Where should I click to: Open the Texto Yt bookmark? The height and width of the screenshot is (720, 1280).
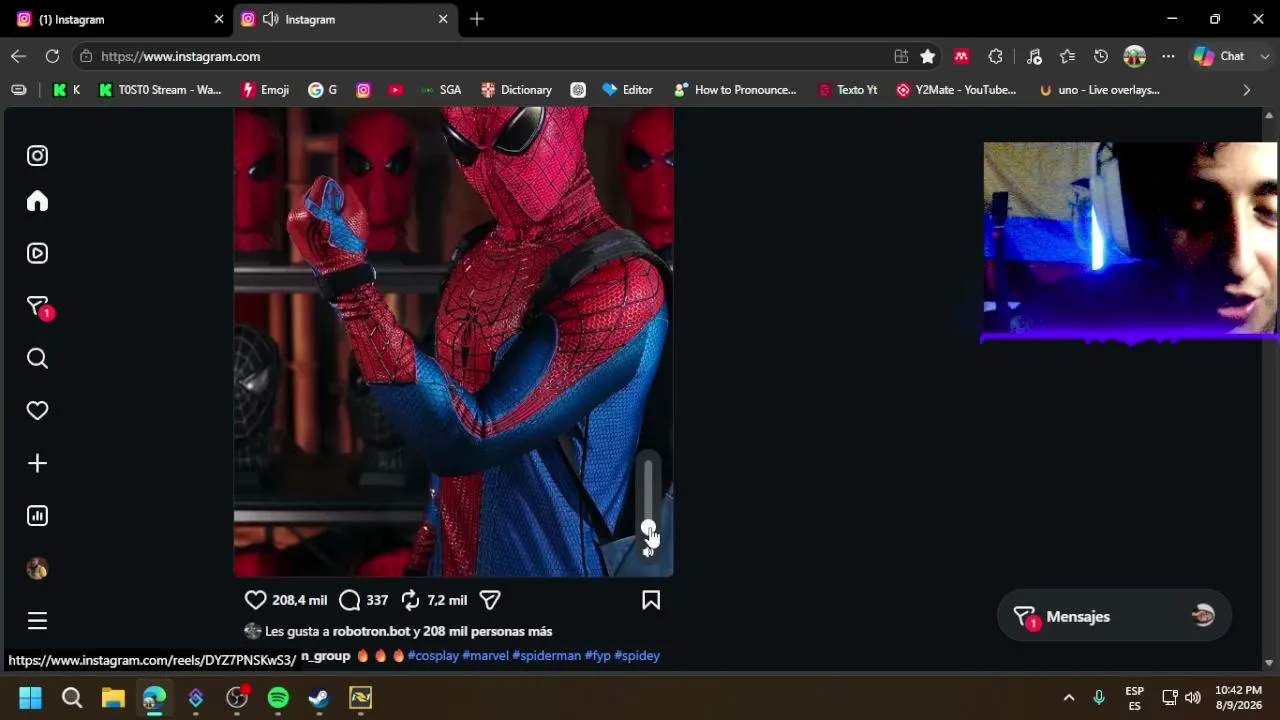847,90
